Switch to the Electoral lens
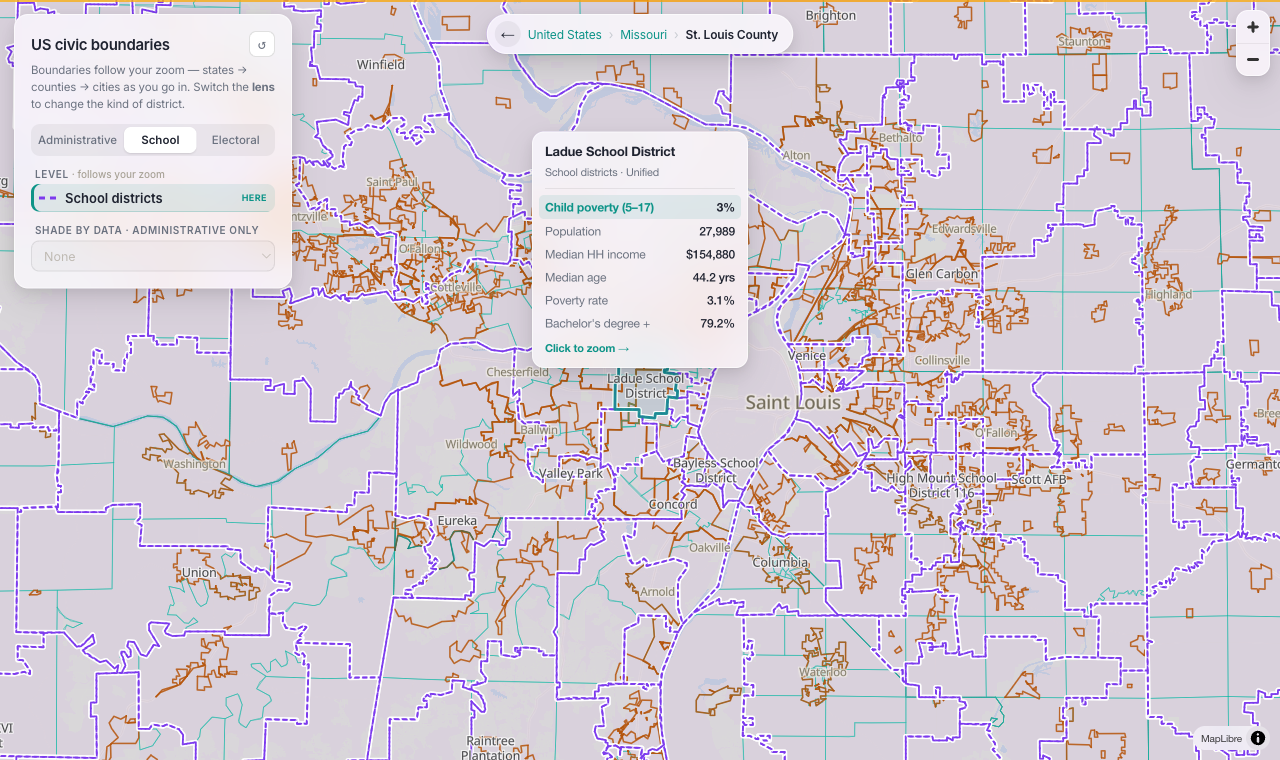1280x760 pixels. pos(235,140)
